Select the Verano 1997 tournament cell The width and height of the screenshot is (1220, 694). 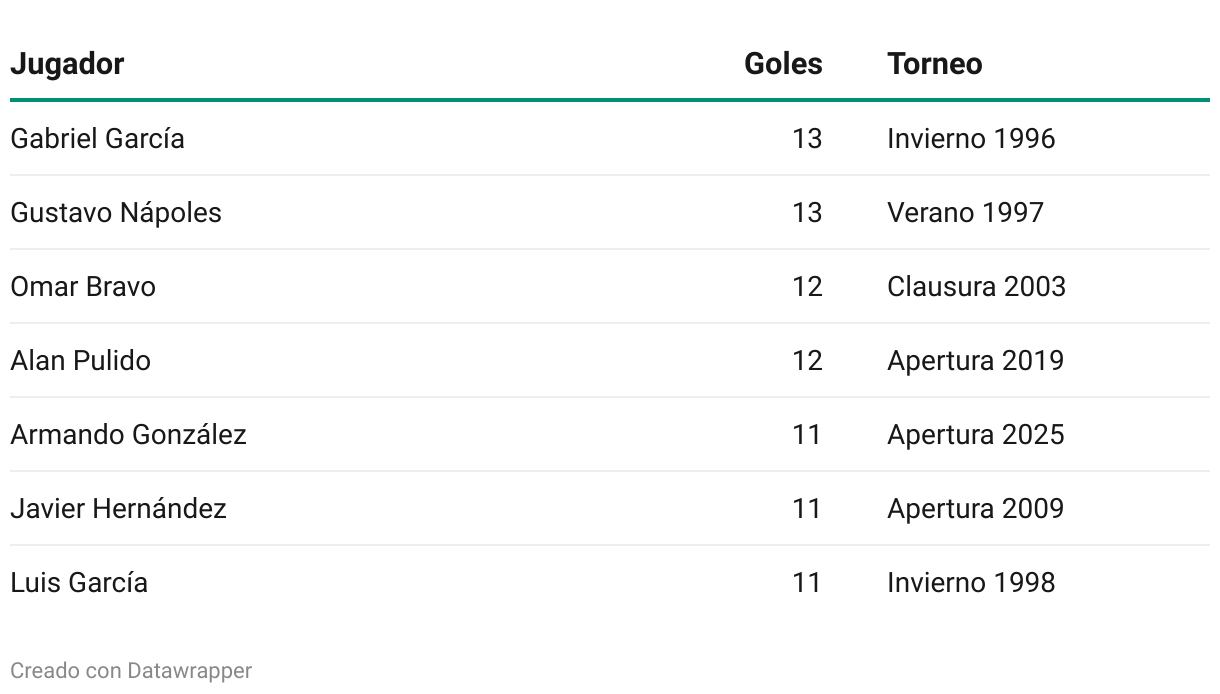[965, 213]
